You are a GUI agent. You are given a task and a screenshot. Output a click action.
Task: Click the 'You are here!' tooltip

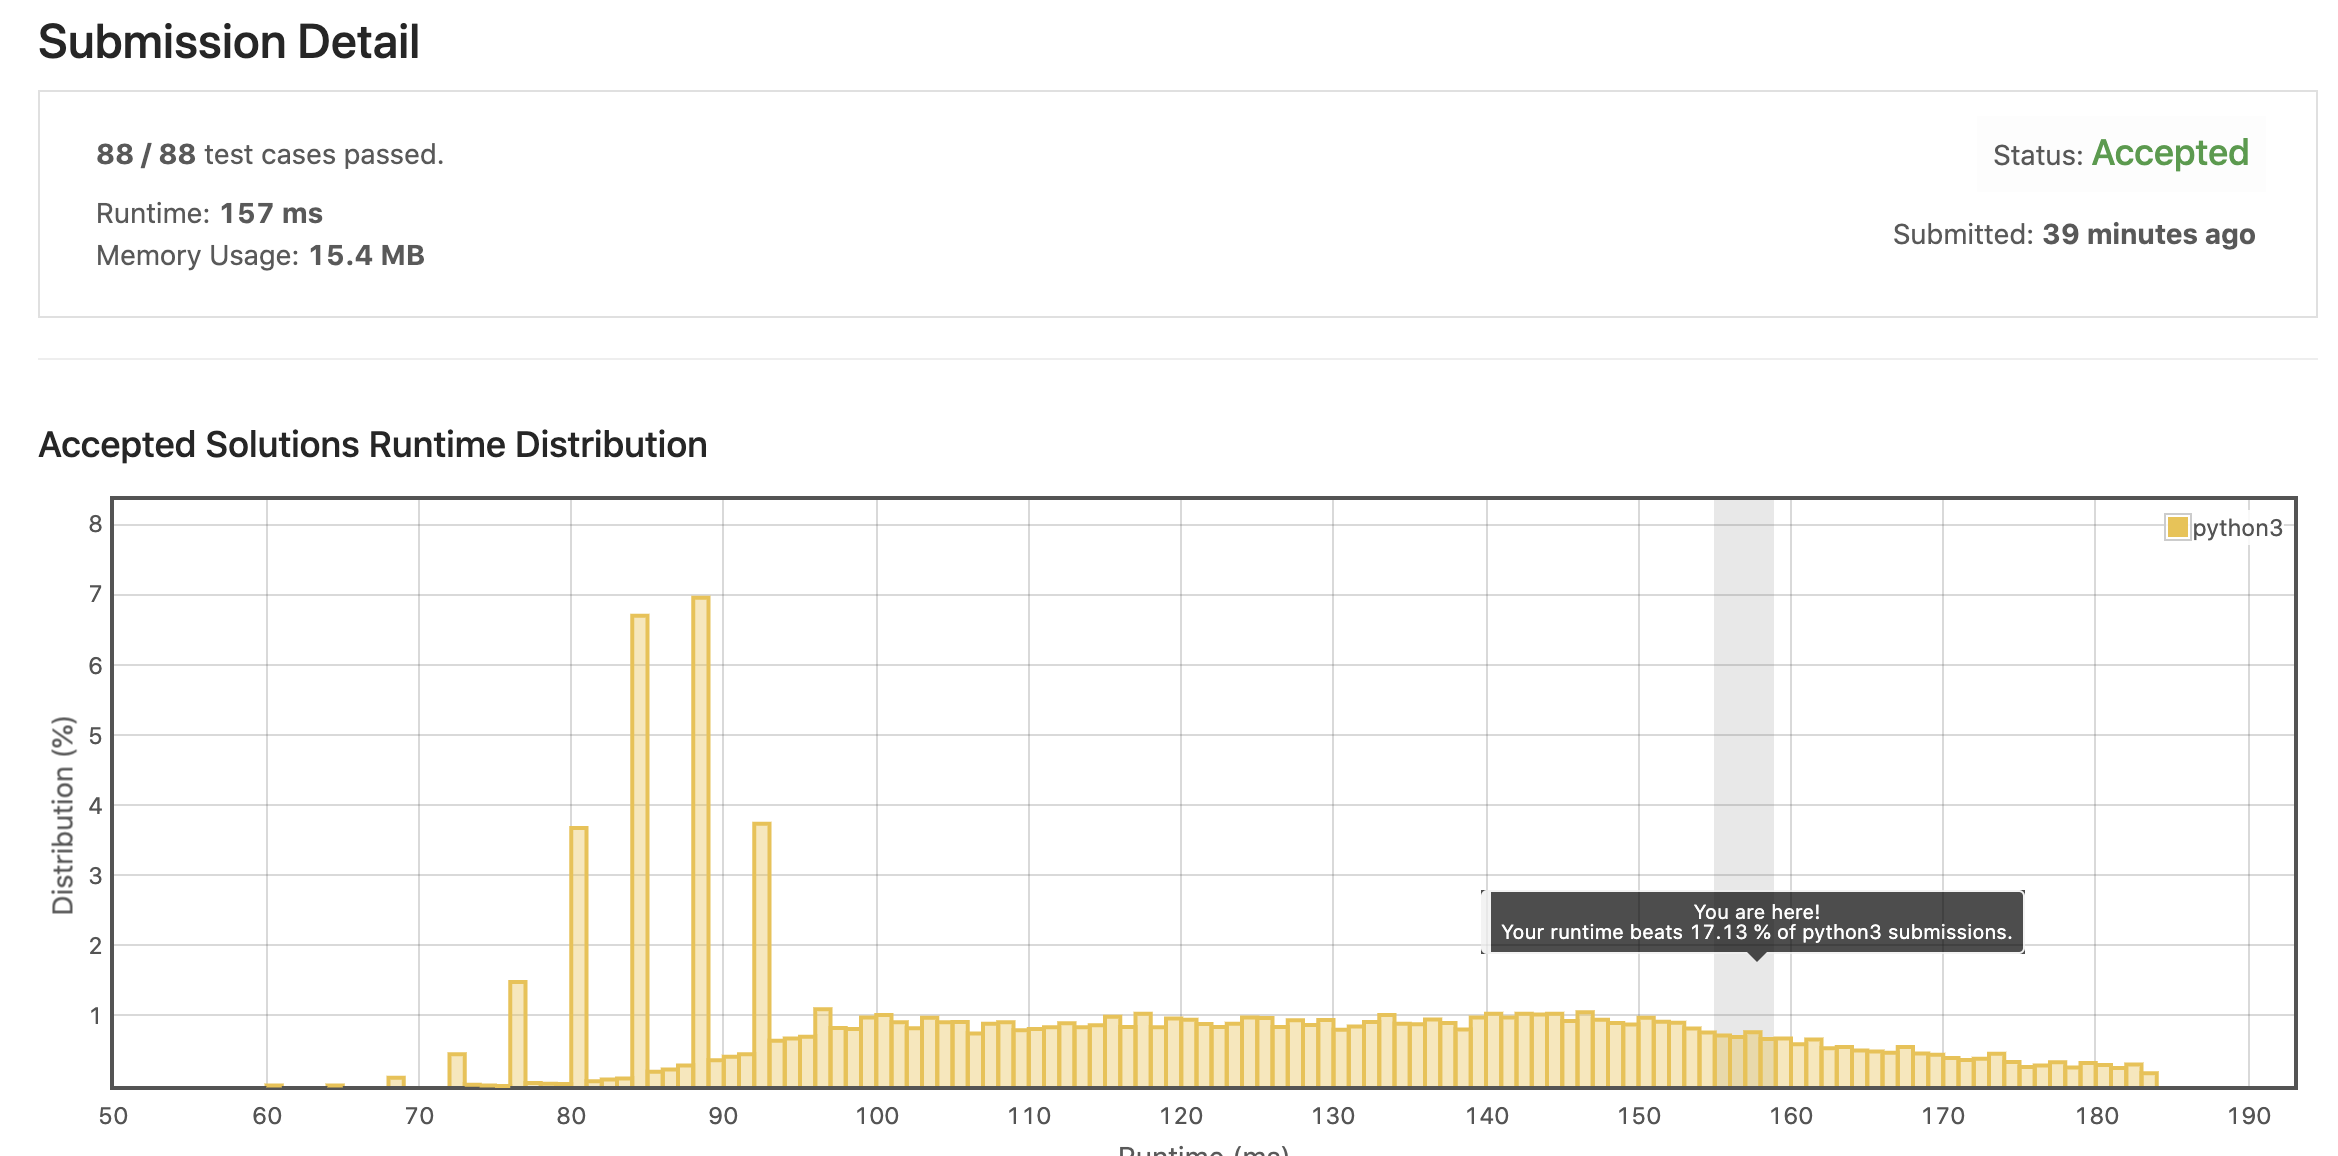tap(1756, 922)
